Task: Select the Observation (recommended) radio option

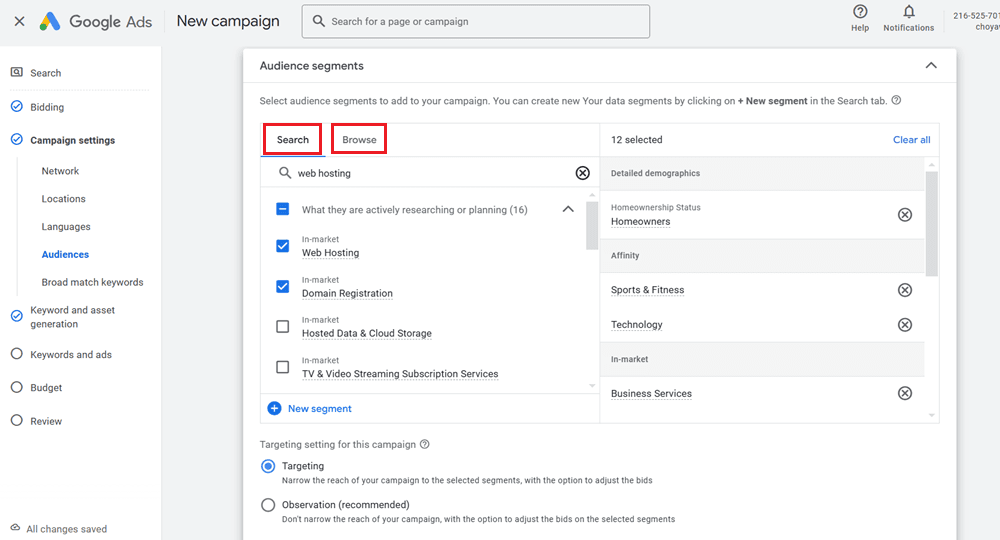Action: pyautogui.click(x=268, y=505)
